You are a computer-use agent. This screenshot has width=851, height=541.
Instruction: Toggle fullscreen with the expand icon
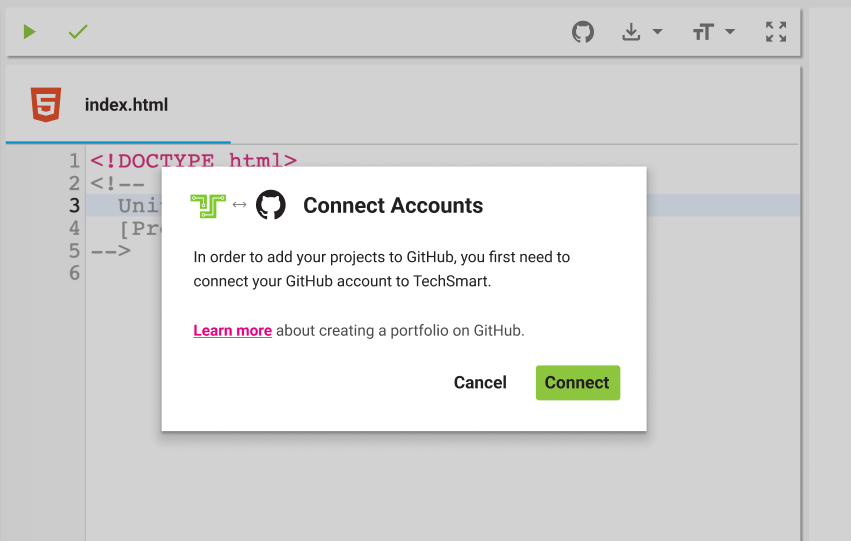(776, 32)
